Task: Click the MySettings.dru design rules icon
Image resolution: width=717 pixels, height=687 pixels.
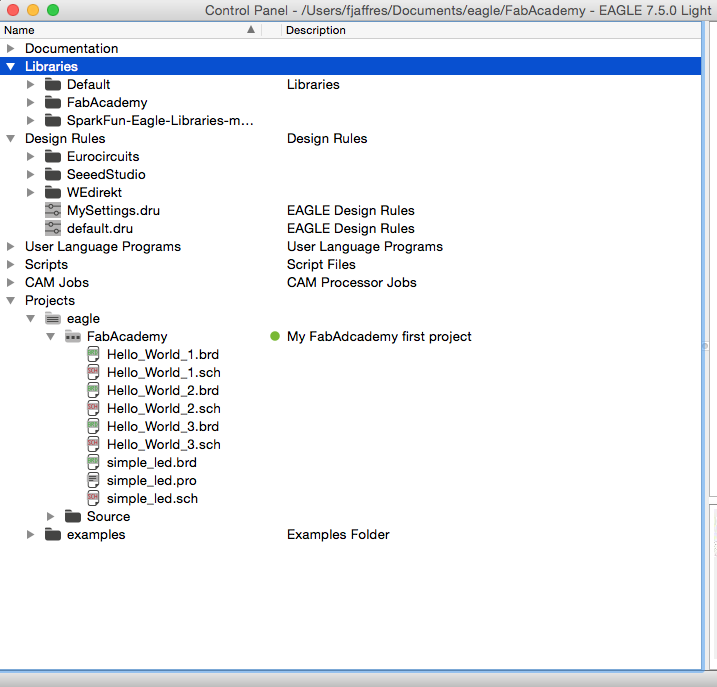Action: click(53, 210)
